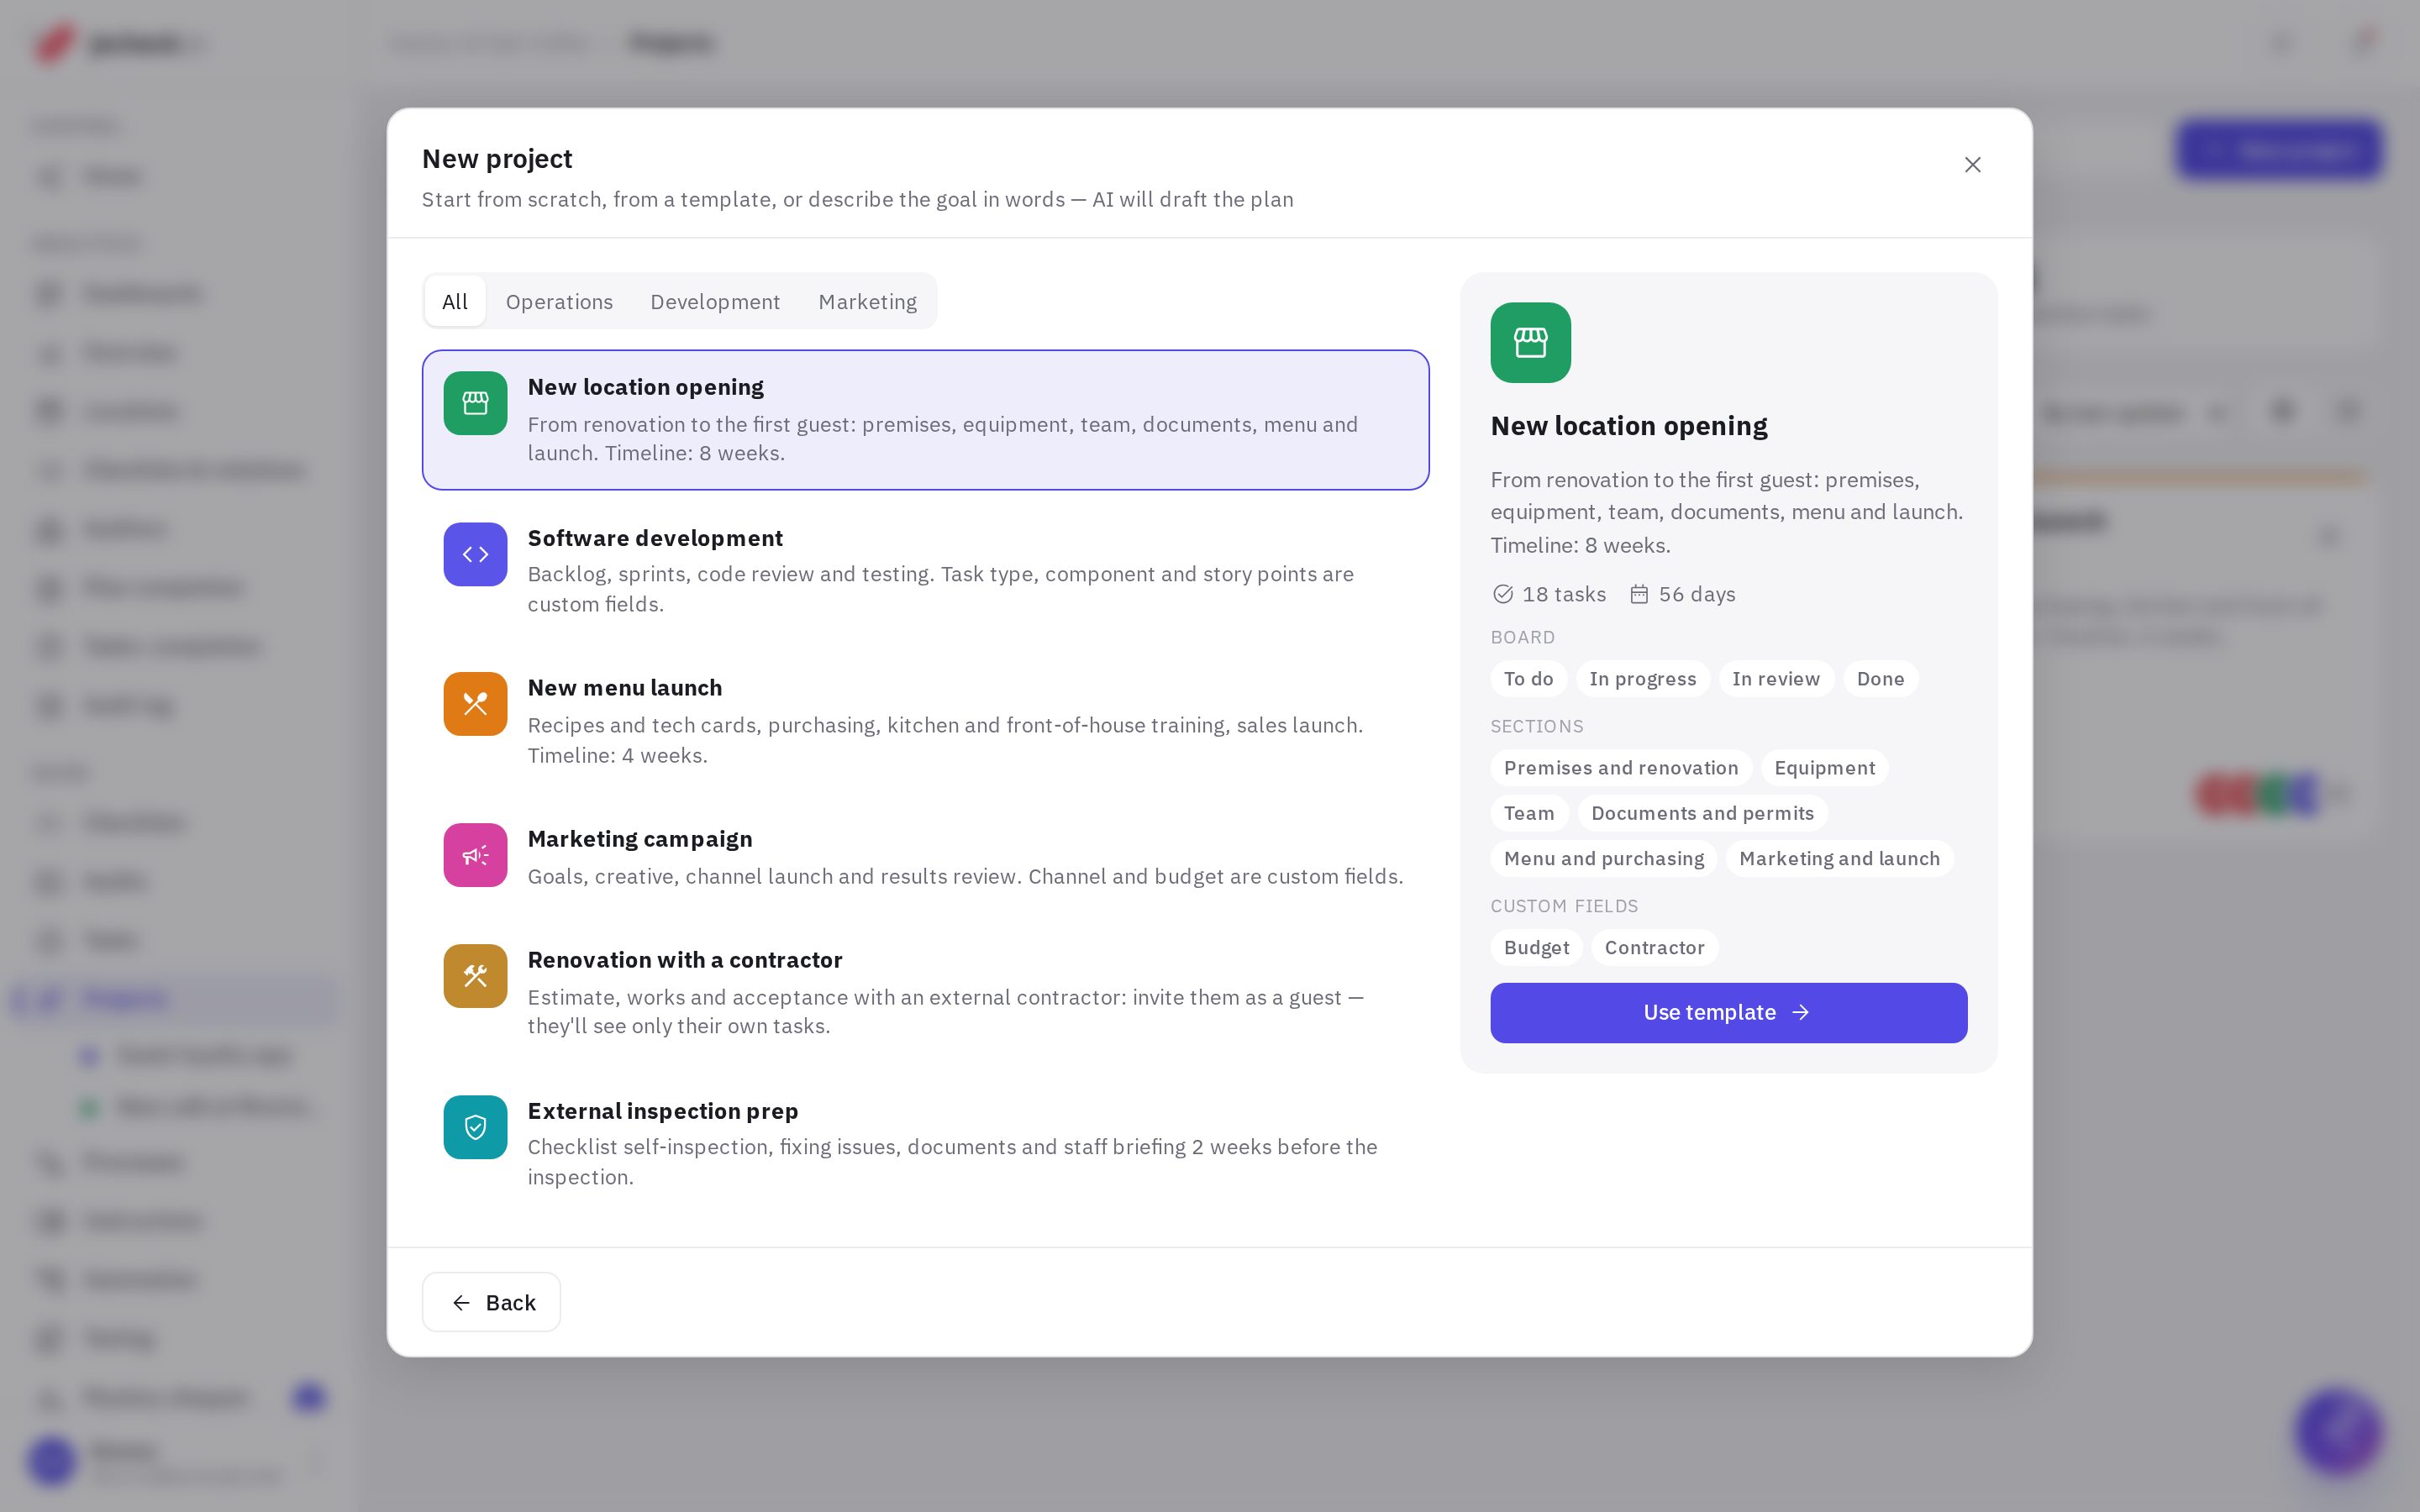
Task: Click the Marketing campaign megaphone icon
Action: pos(475,855)
